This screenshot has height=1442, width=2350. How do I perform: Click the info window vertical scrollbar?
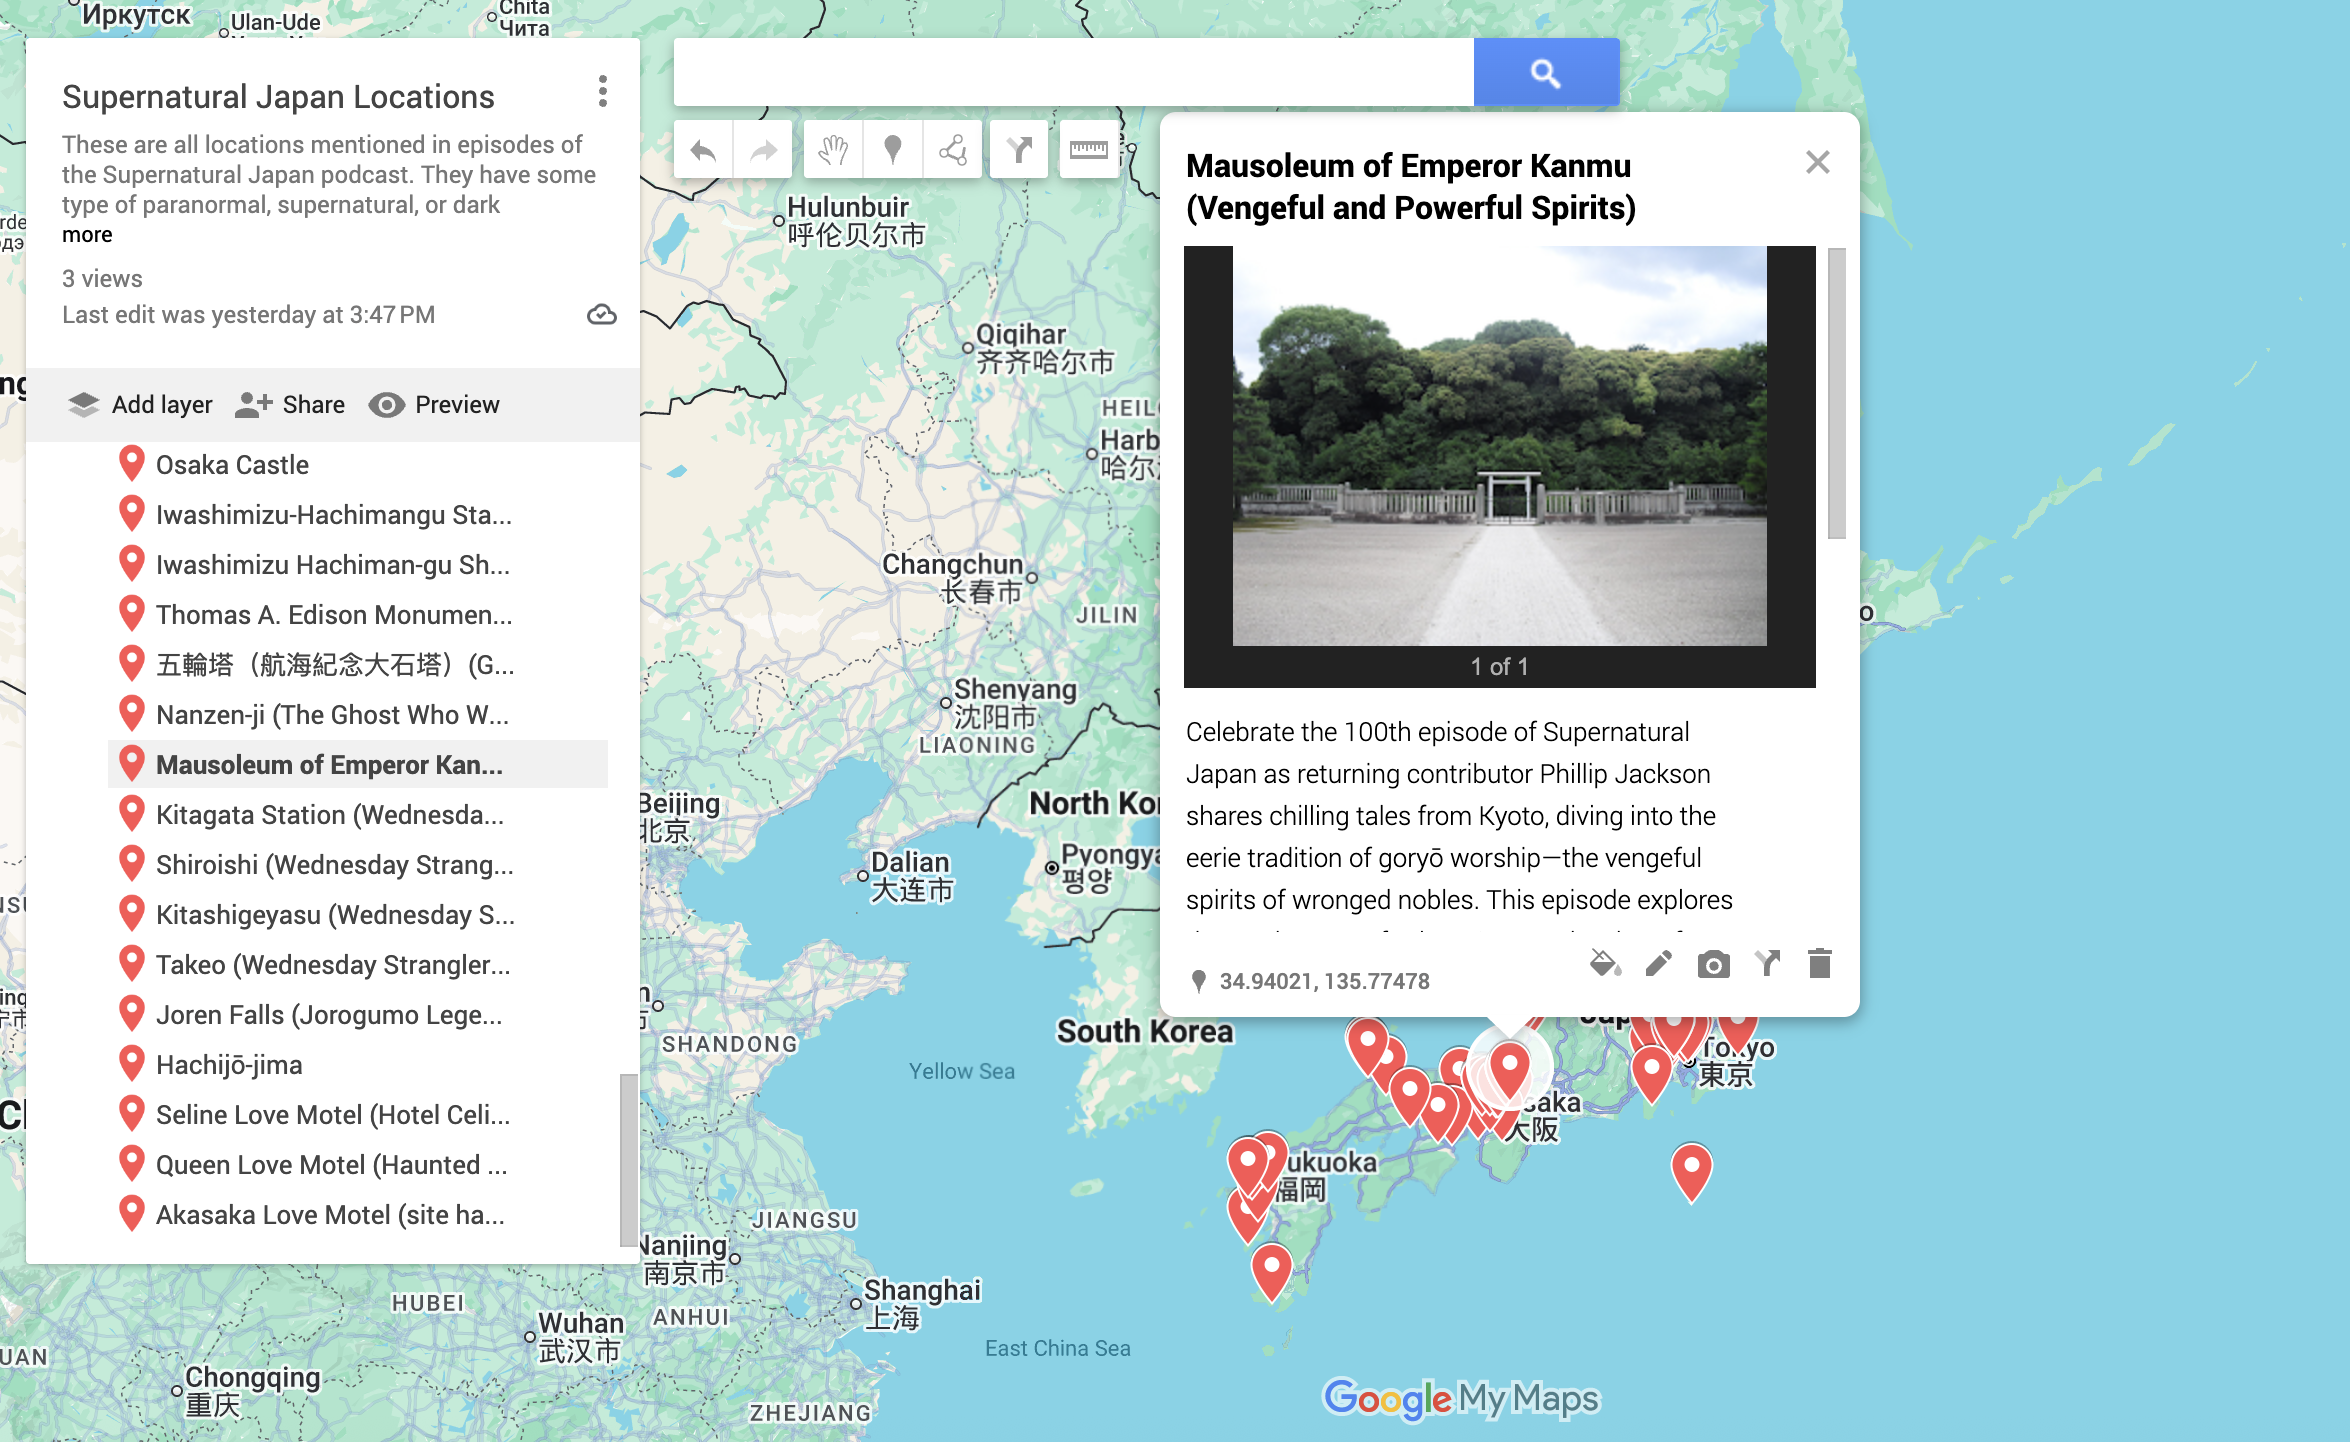pyautogui.click(x=1836, y=393)
